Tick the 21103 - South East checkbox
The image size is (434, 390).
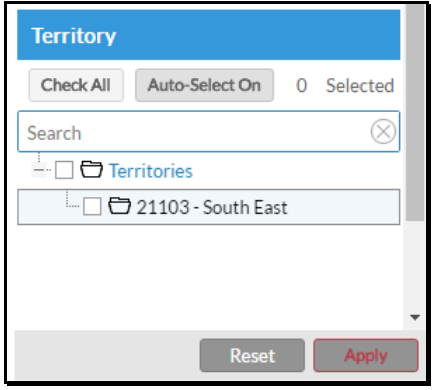[92, 206]
